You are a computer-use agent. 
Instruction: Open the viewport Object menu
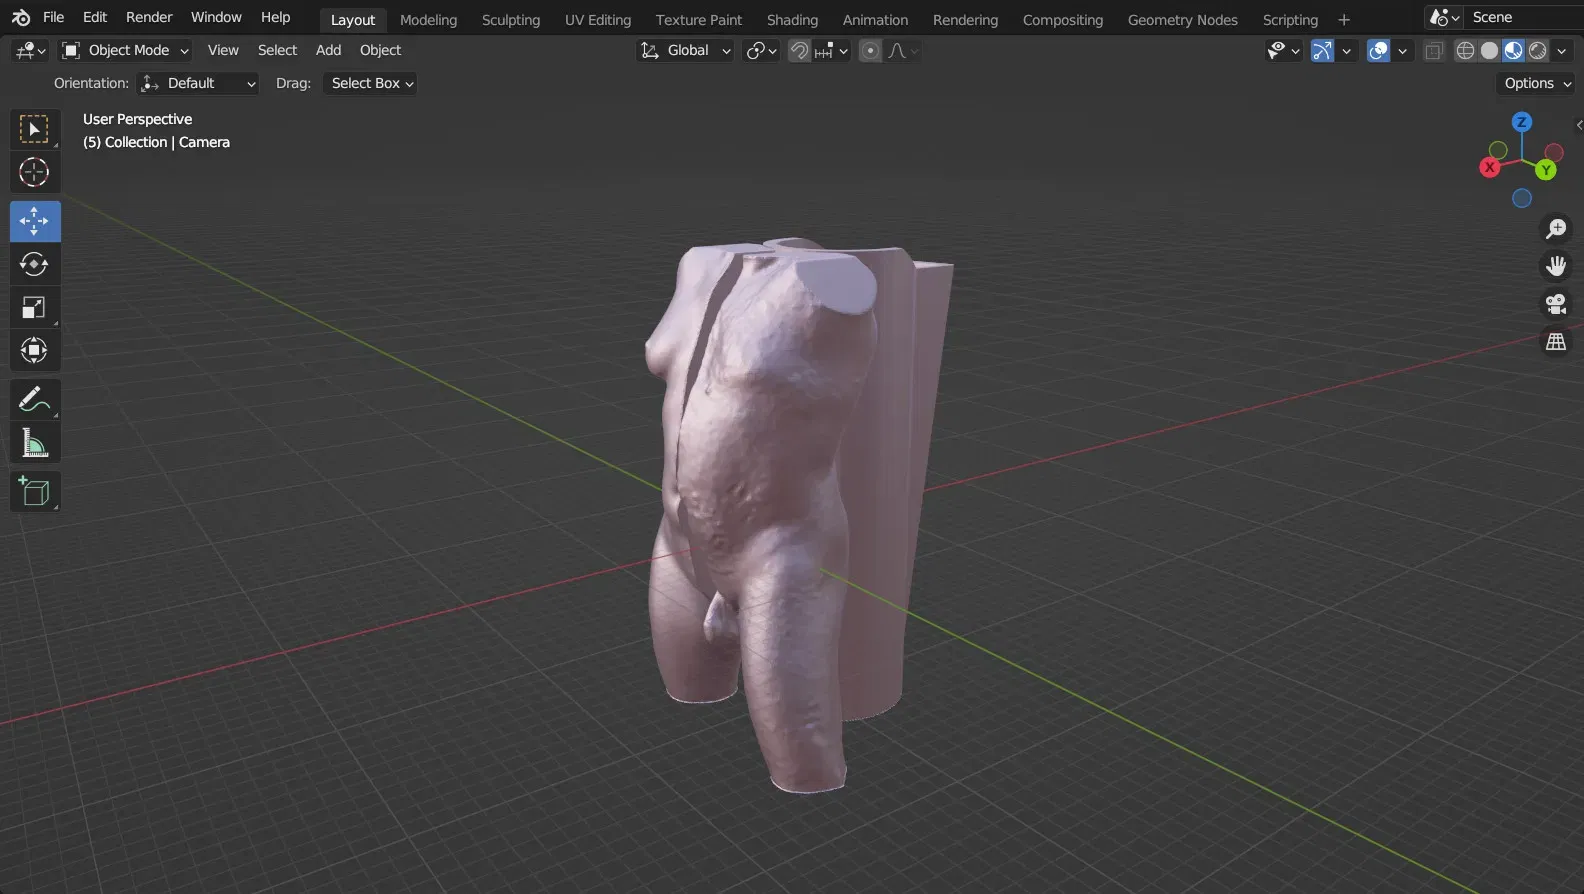pyautogui.click(x=380, y=51)
